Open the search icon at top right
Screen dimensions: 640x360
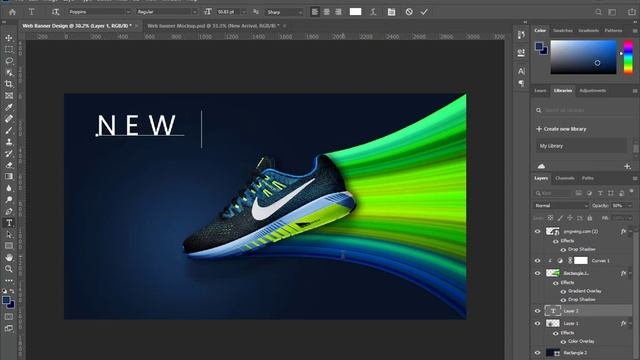598,12
